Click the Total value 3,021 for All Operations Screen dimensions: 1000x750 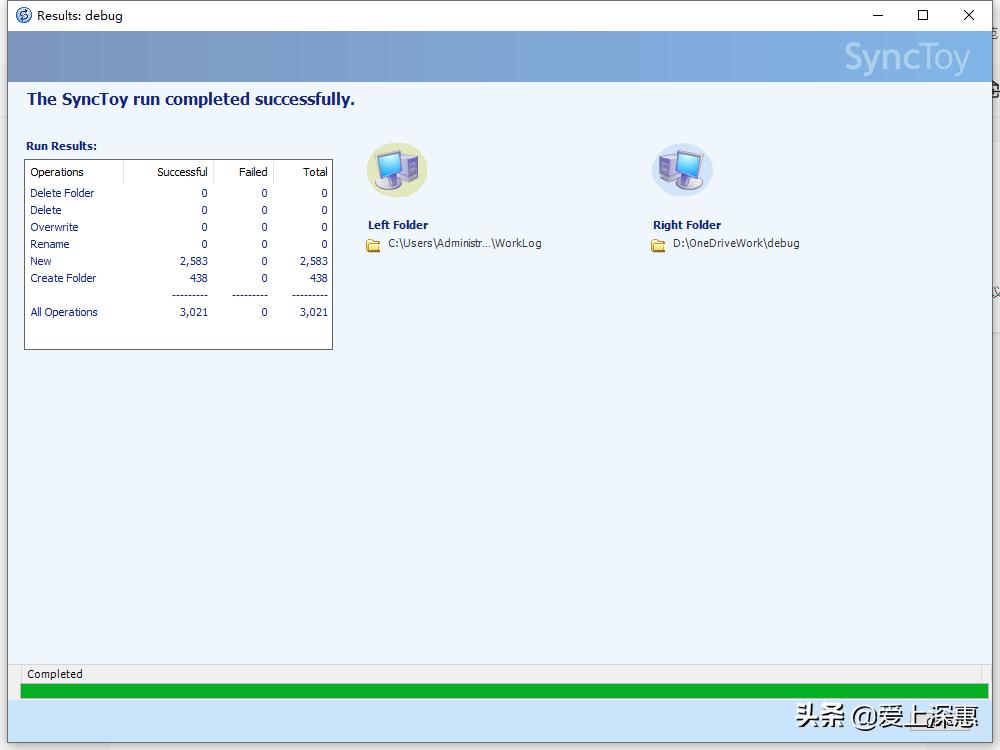pyautogui.click(x=314, y=312)
